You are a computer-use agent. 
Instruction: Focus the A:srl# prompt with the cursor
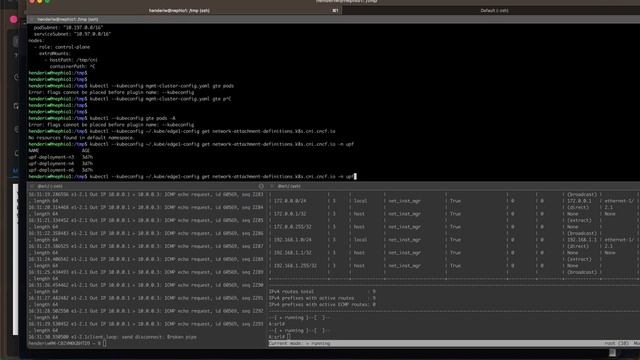coord(280,337)
